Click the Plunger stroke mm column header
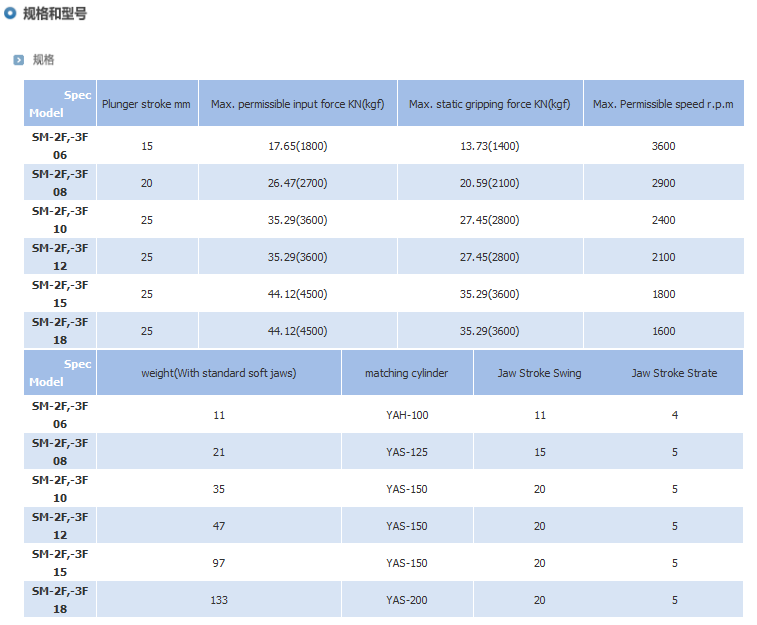This screenshot has height=625, width=757. (x=146, y=104)
